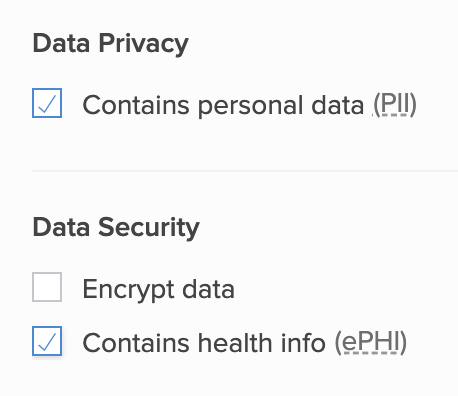Click the word 'personal' in the label
458x396 pixels.
tap(251, 106)
